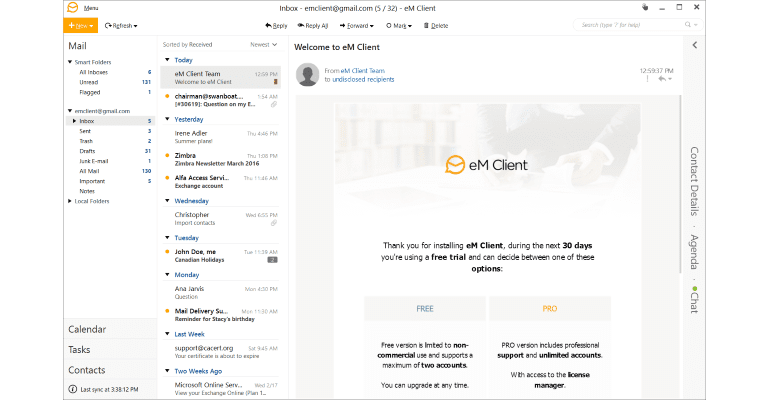This screenshot has width=770, height=400.
Task: Click the eM Client logo icon in title bar
Action: click(x=72, y=7)
